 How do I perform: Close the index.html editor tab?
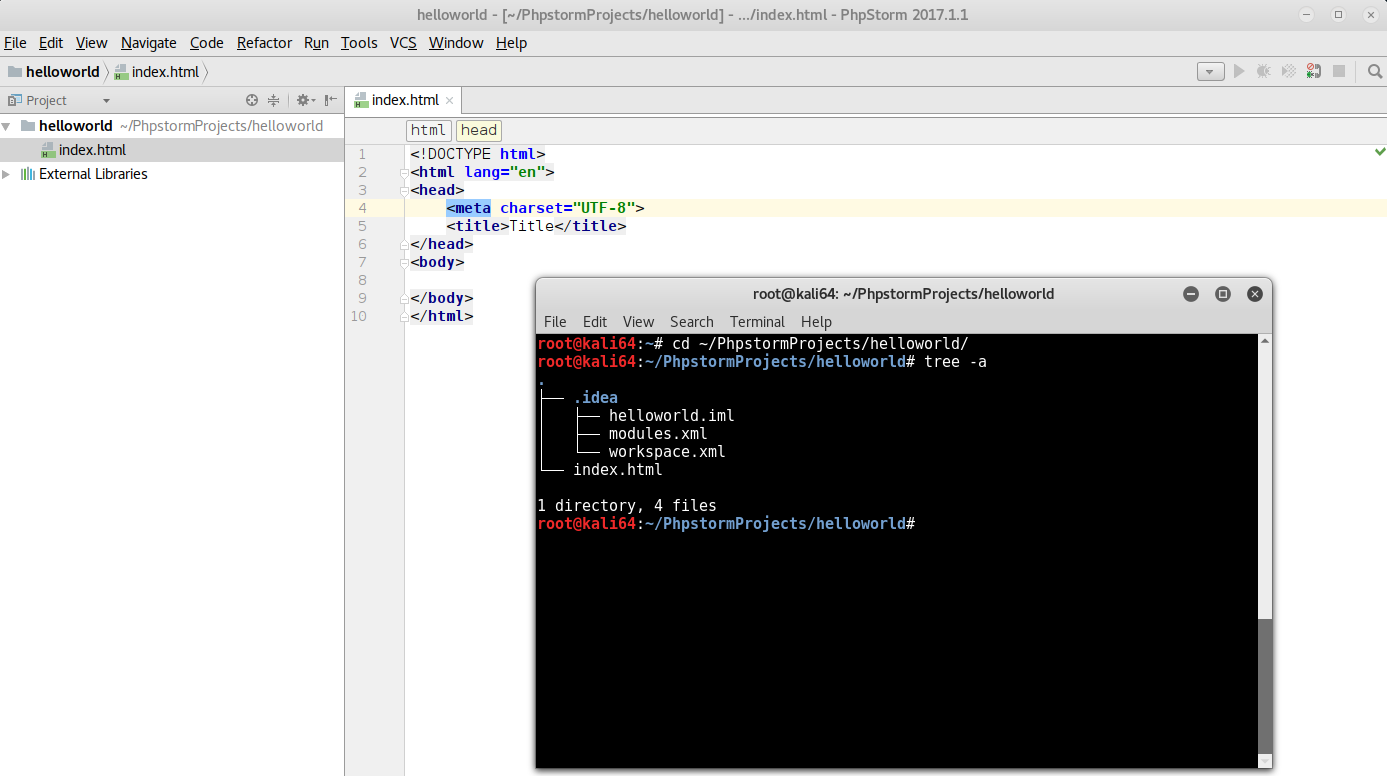[x=450, y=101]
